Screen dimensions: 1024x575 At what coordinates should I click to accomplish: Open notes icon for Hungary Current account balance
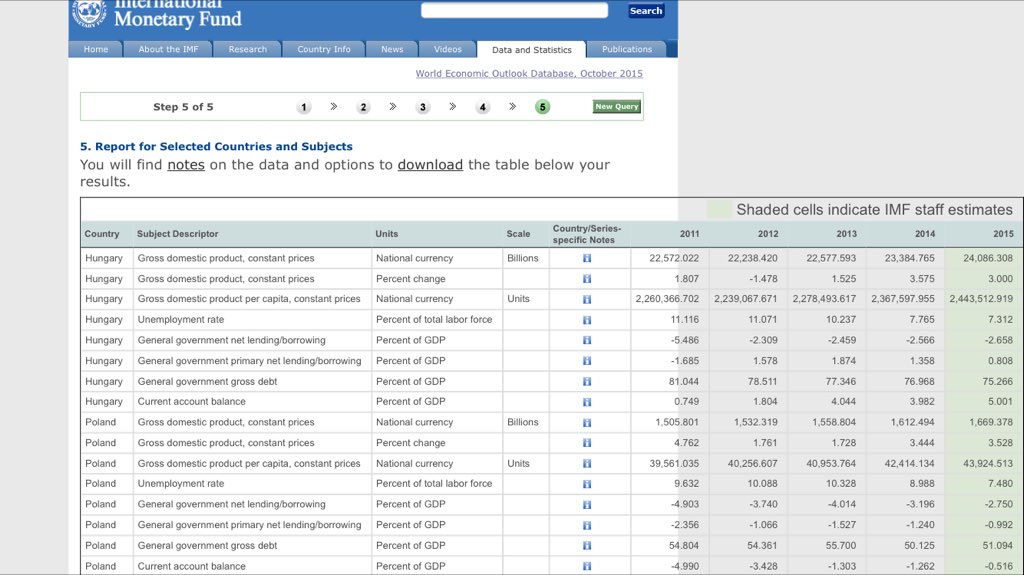point(587,402)
